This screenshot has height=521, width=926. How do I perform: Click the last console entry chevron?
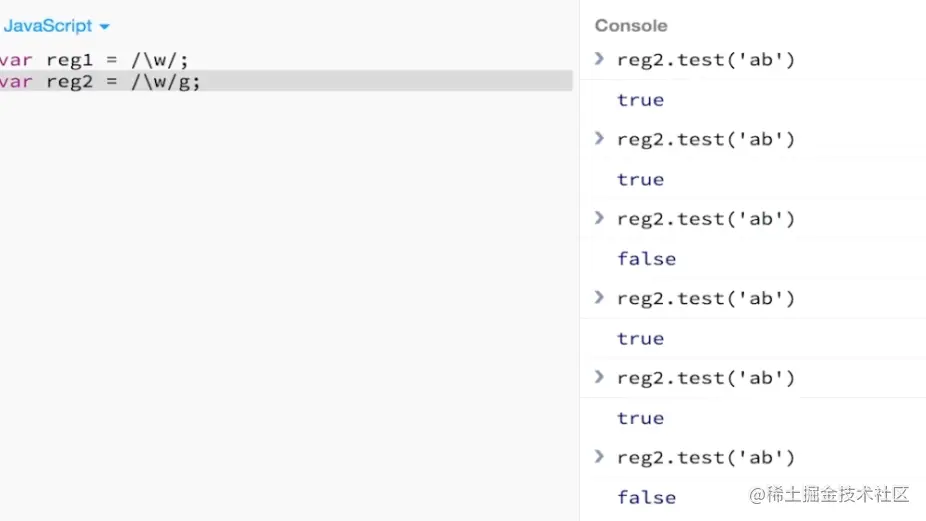pos(599,457)
